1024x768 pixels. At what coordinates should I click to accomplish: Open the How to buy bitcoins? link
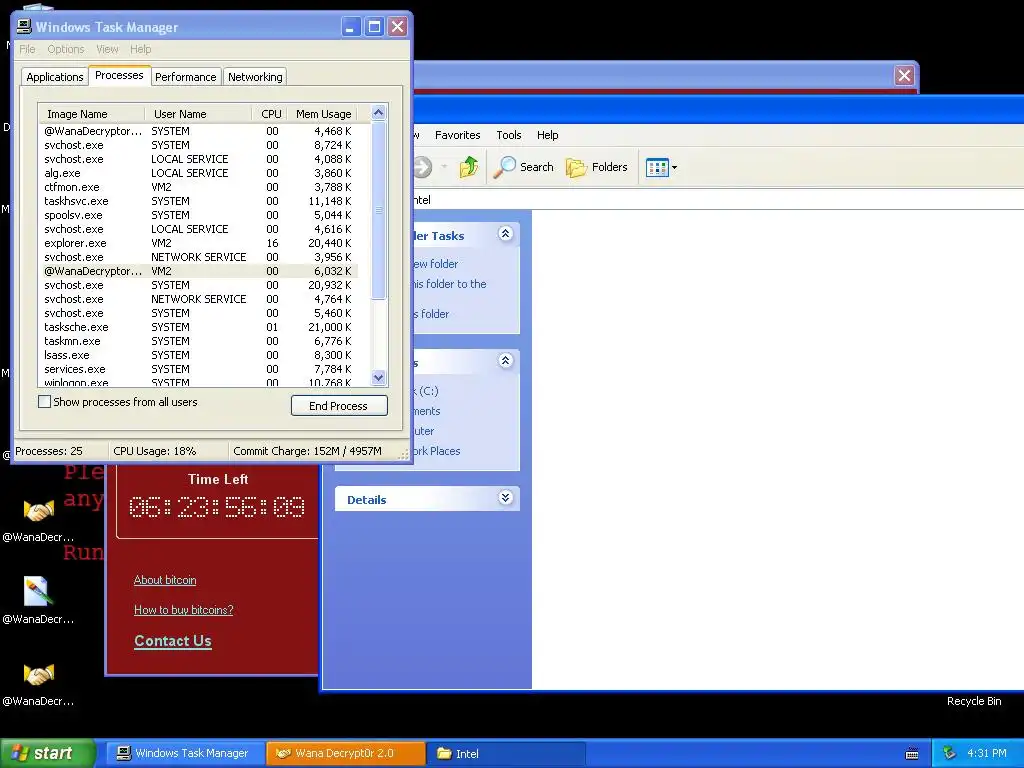tap(184, 610)
